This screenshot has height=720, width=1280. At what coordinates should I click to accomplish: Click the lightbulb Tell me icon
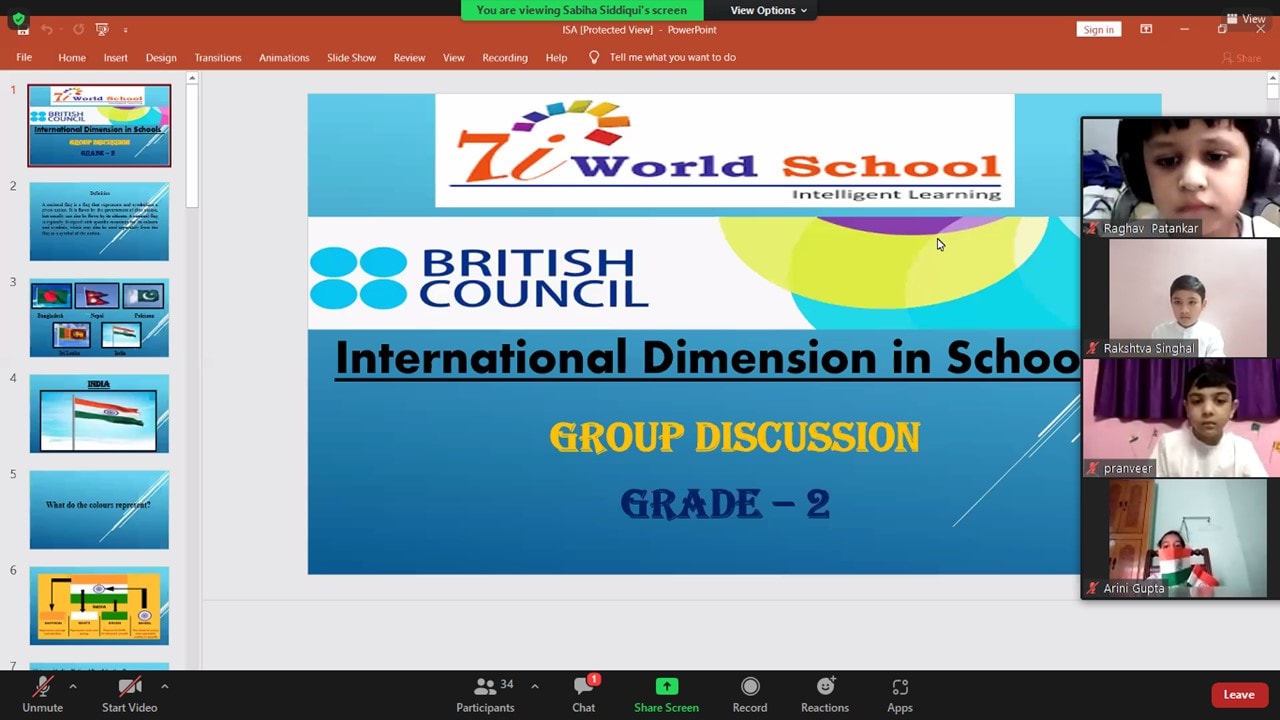[594, 57]
